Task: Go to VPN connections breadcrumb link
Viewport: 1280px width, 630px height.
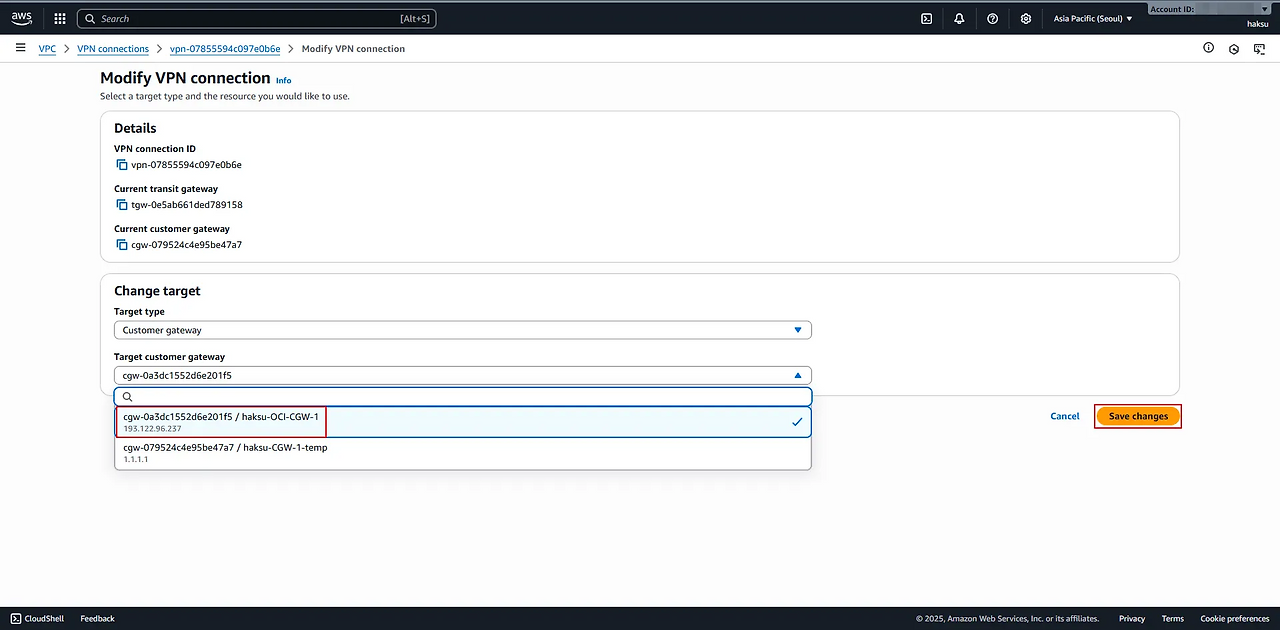Action: (x=113, y=49)
